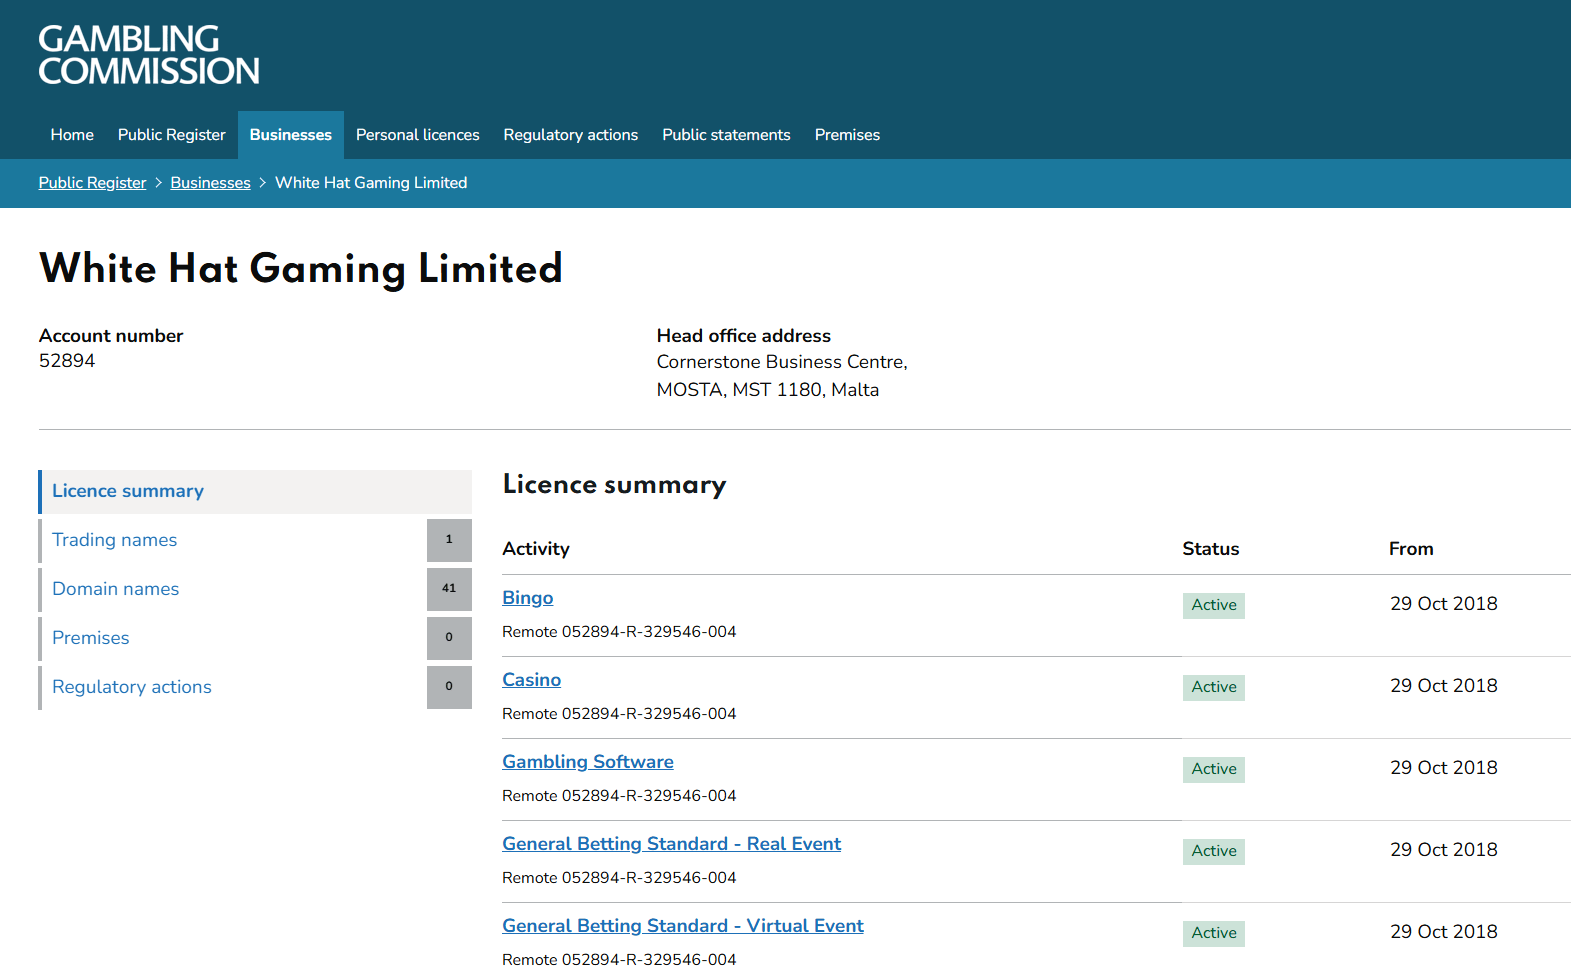
Task: Click the Trading names count badge 1
Action: pyautogui.click(x=449, y=540)
